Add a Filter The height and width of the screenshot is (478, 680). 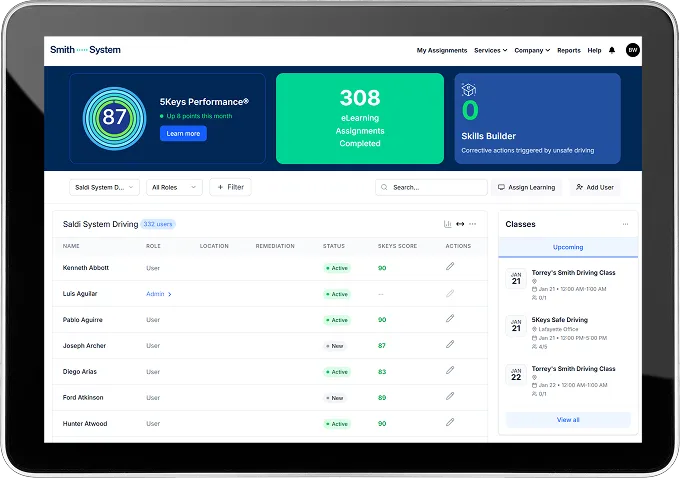coord(230,187)
